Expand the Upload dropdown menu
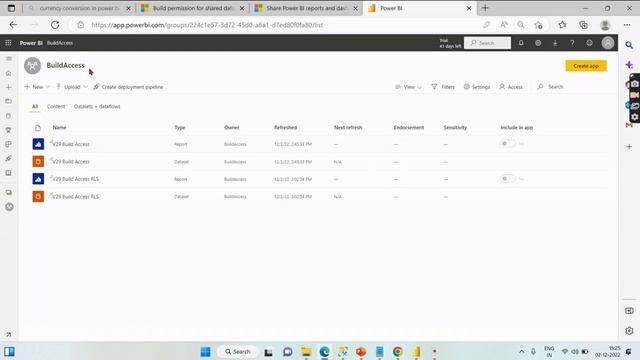640x360 pixels. click(72, 87)
